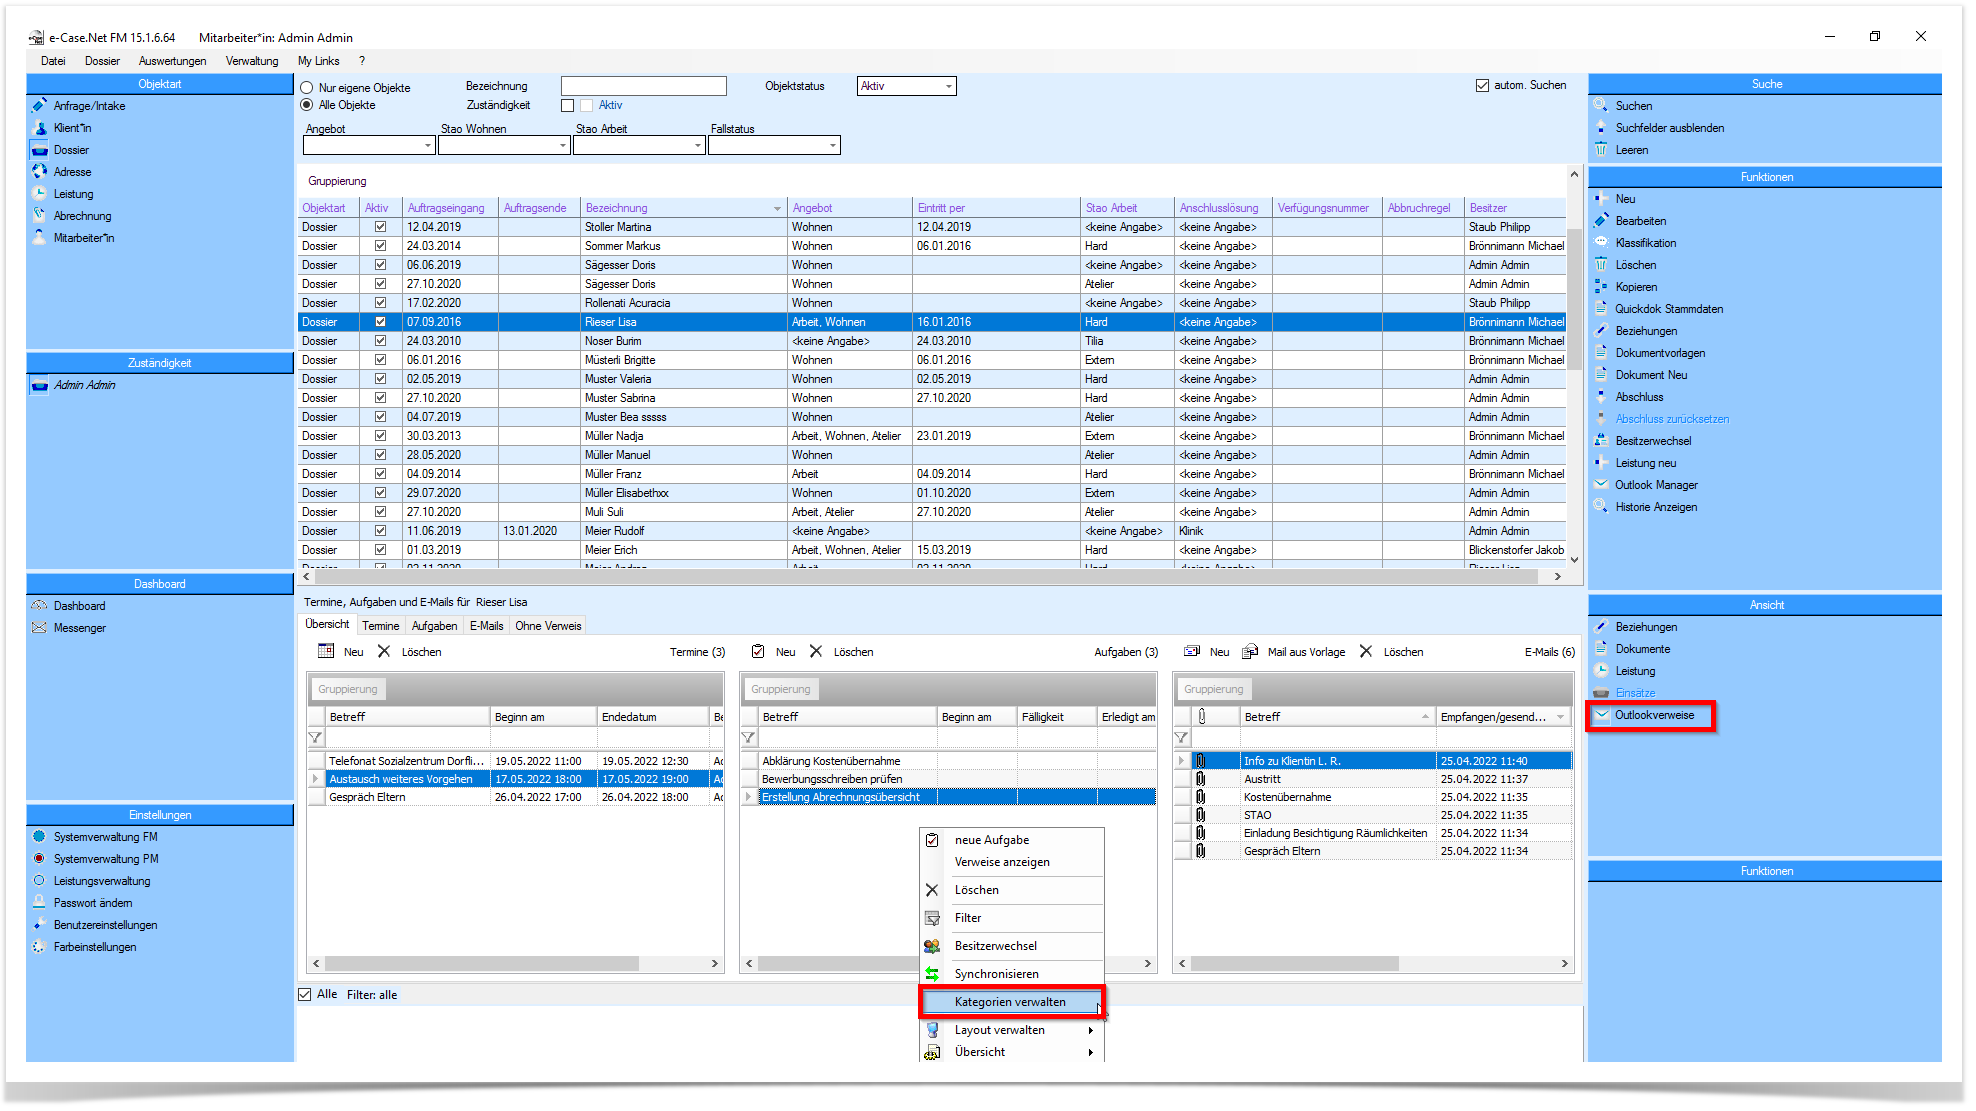
Task: Click Mail aus Vorlage icon
Action: (1250, 651)
